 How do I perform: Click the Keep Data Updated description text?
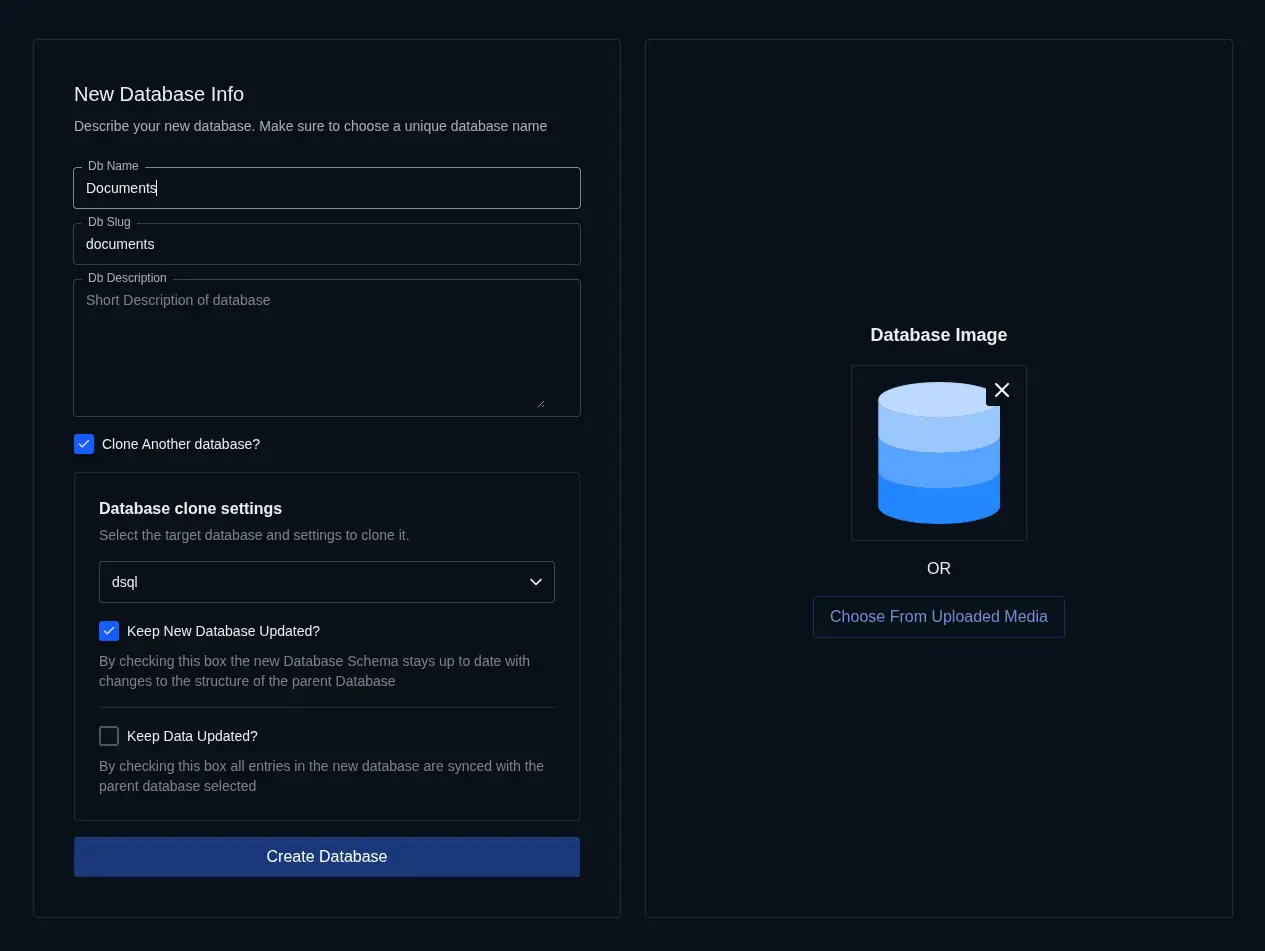pyautogui.click(x=321, y=776)
